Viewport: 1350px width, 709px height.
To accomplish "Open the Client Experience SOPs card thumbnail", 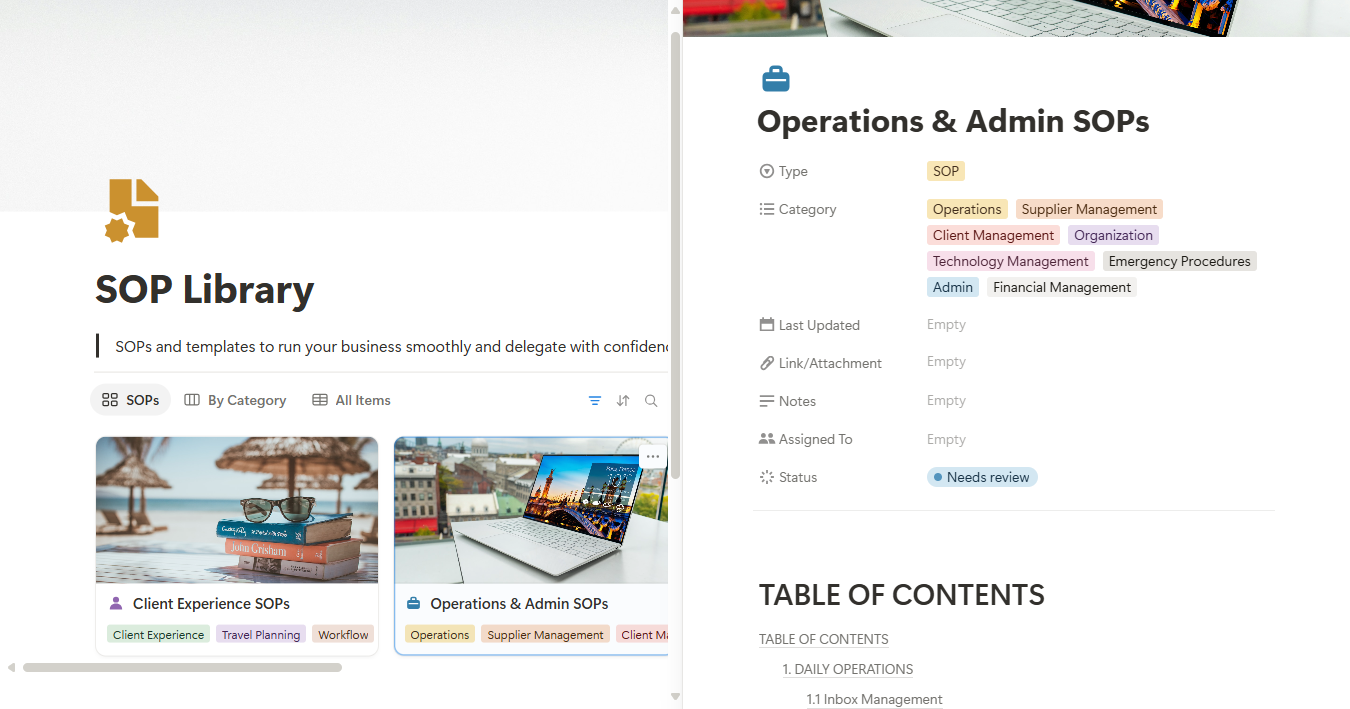I will click(x=237, y=510).
